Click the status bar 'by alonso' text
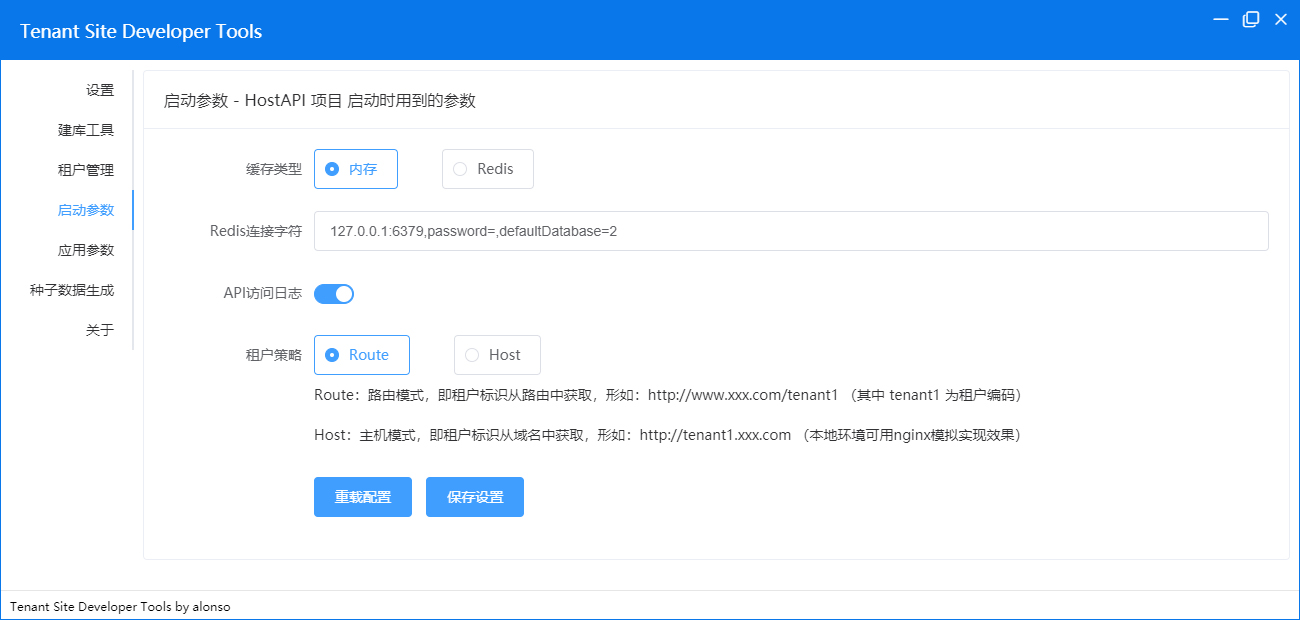 (203, 607)
